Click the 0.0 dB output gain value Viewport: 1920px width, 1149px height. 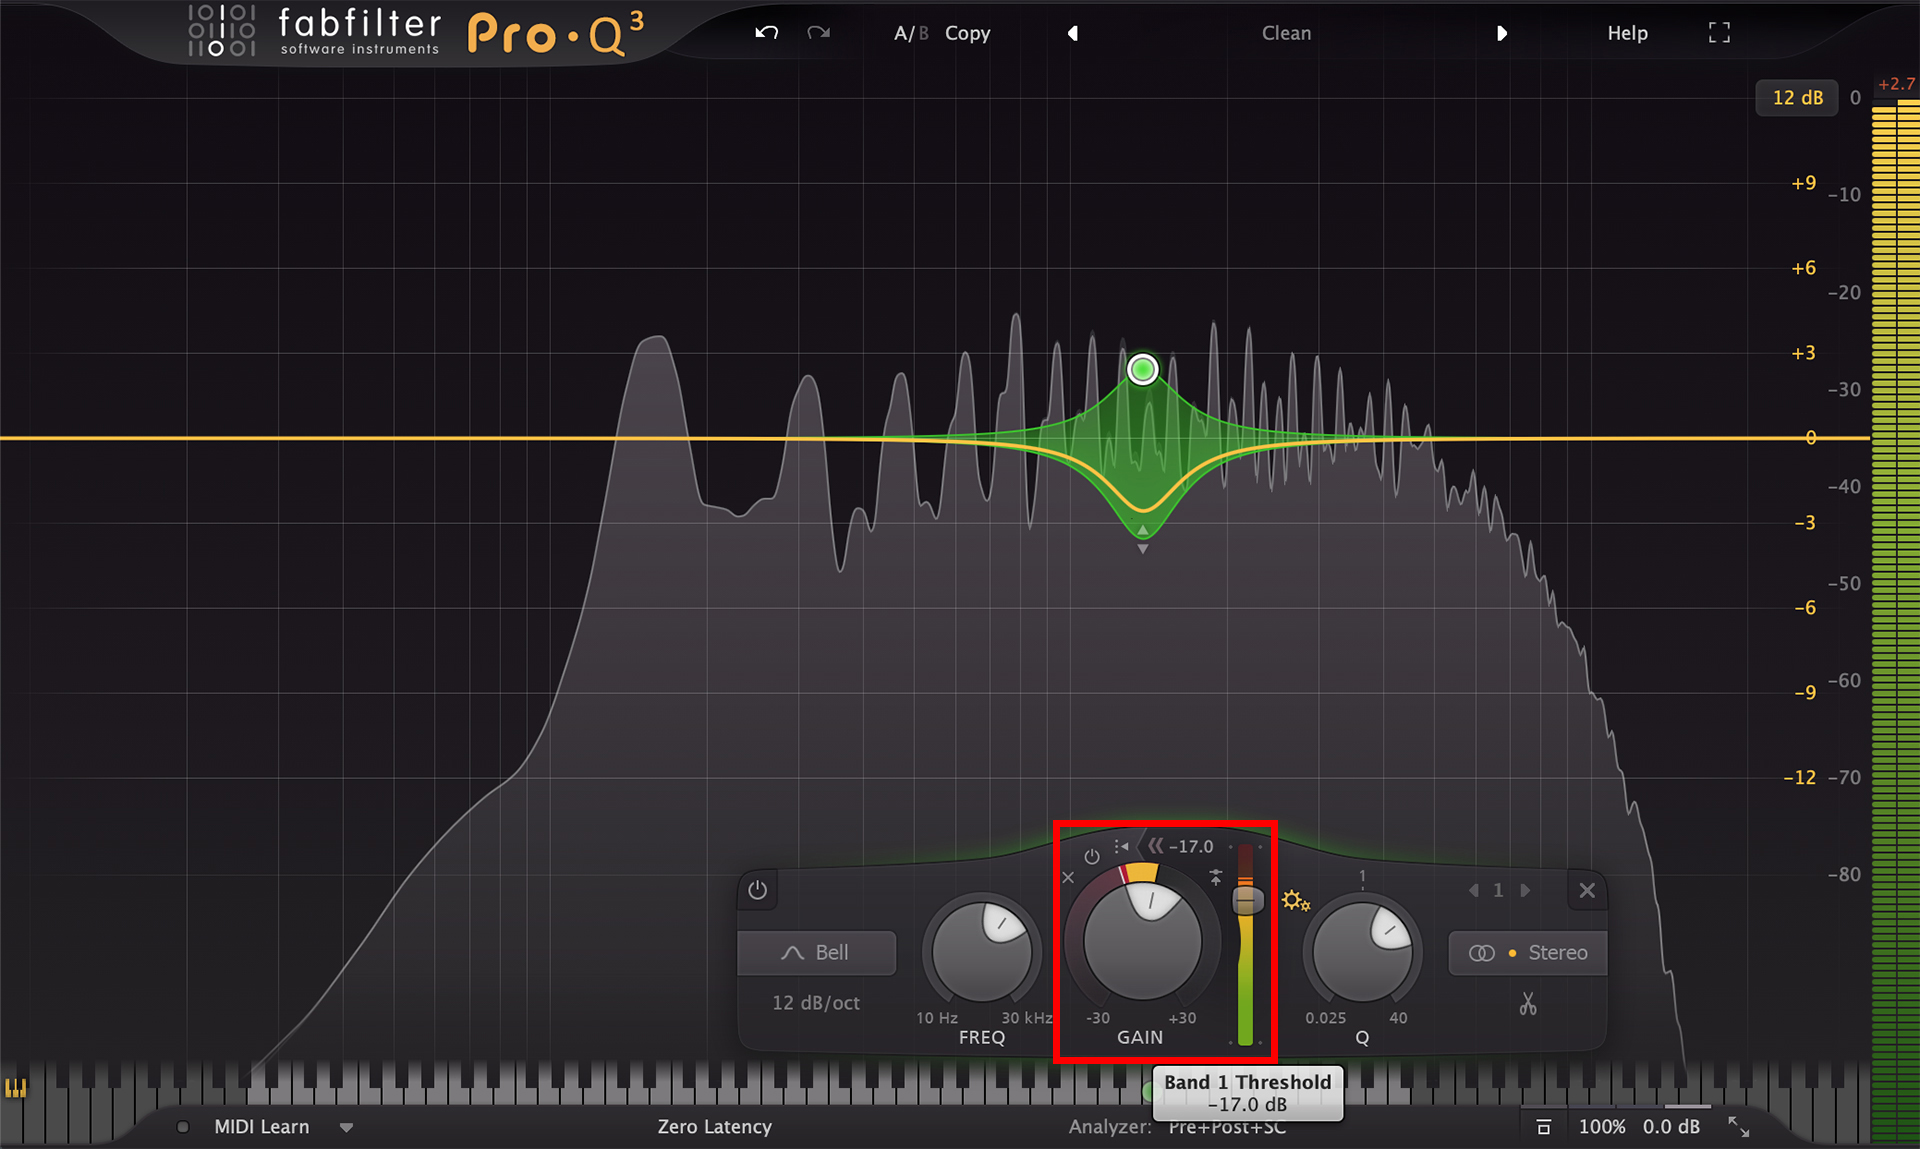(x=1671, y=1127)
